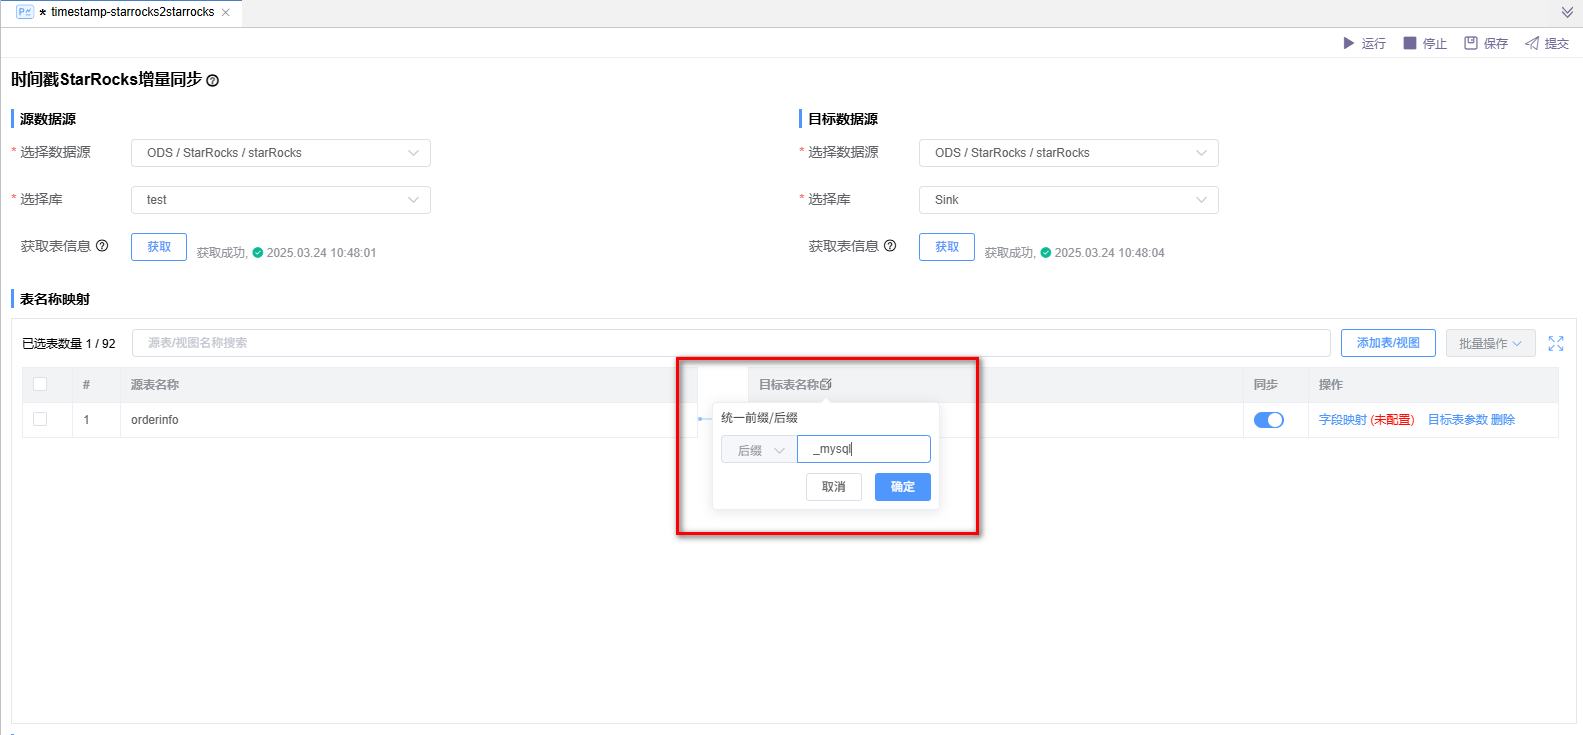The height and width of the screenshot is (735, 1583).
Task: Click the Run (运行) play icon
Action: [x=1348, y=43]
